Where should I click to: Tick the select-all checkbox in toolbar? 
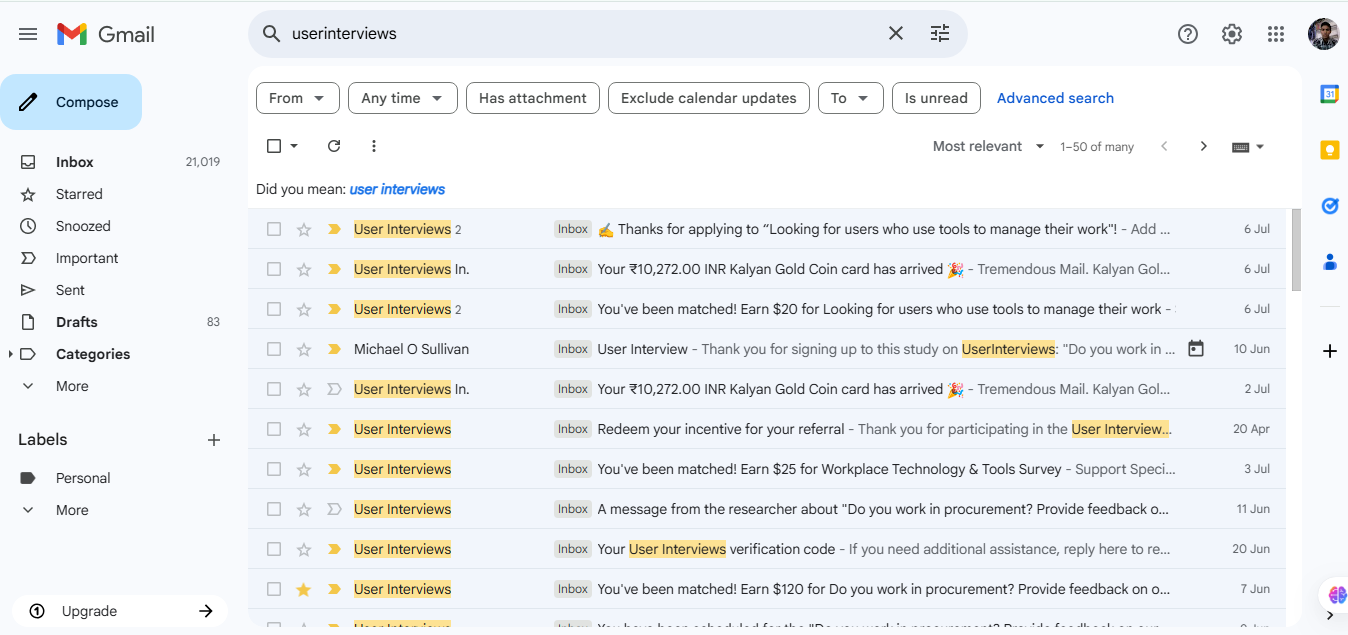(x=274, y=146)
